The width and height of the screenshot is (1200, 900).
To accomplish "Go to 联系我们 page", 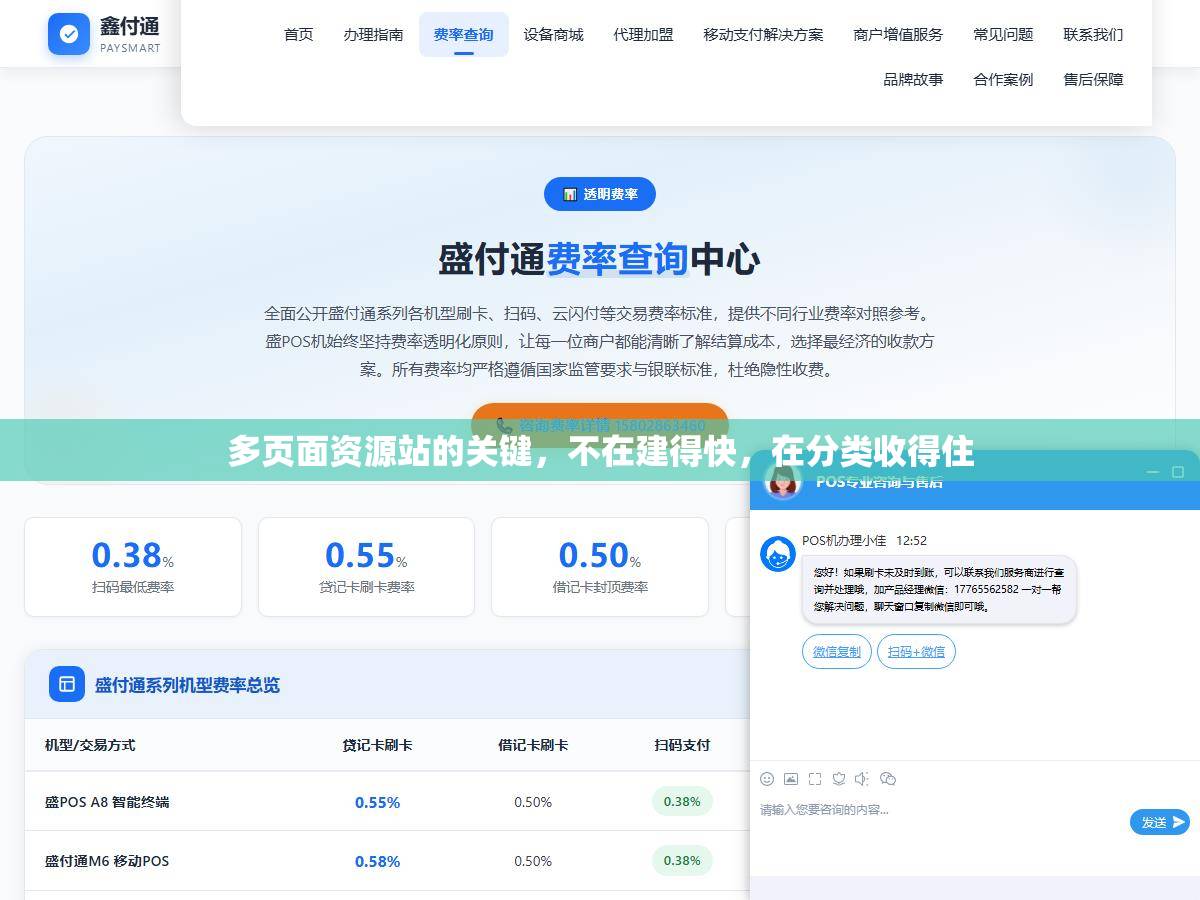I will pyautogui.click(x=1094, y=35).
